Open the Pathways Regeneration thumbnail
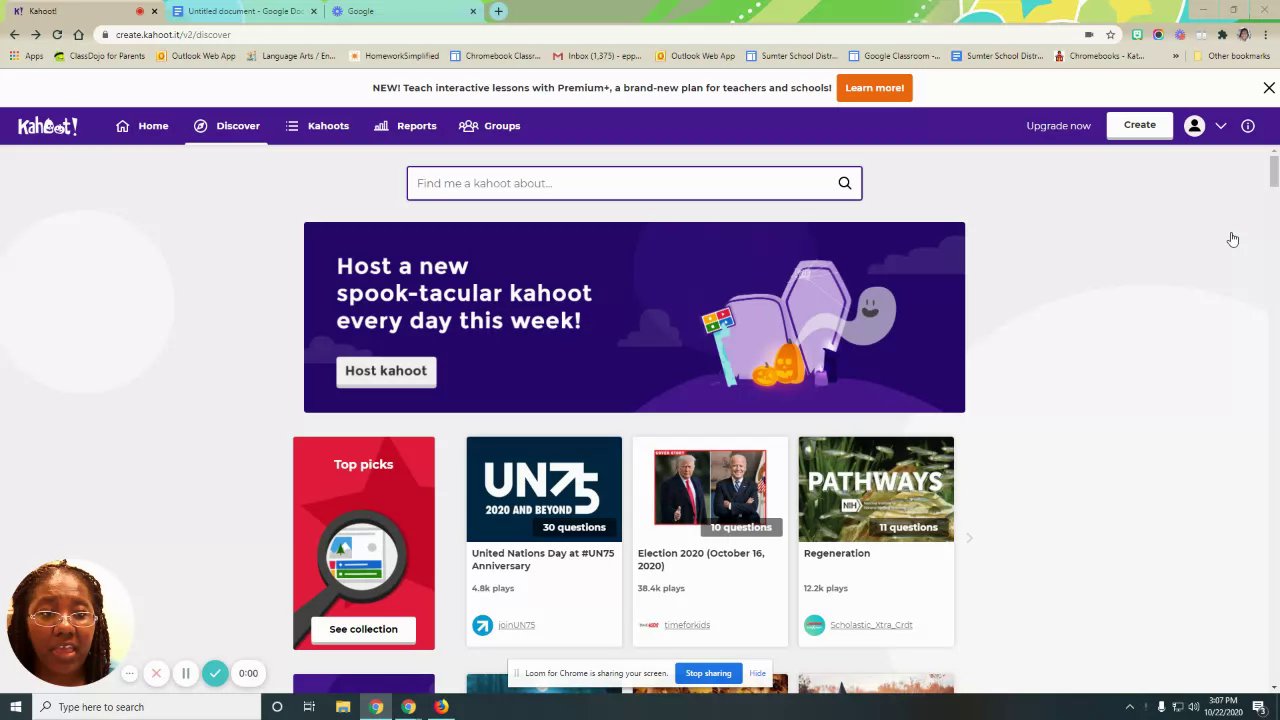 876,489
